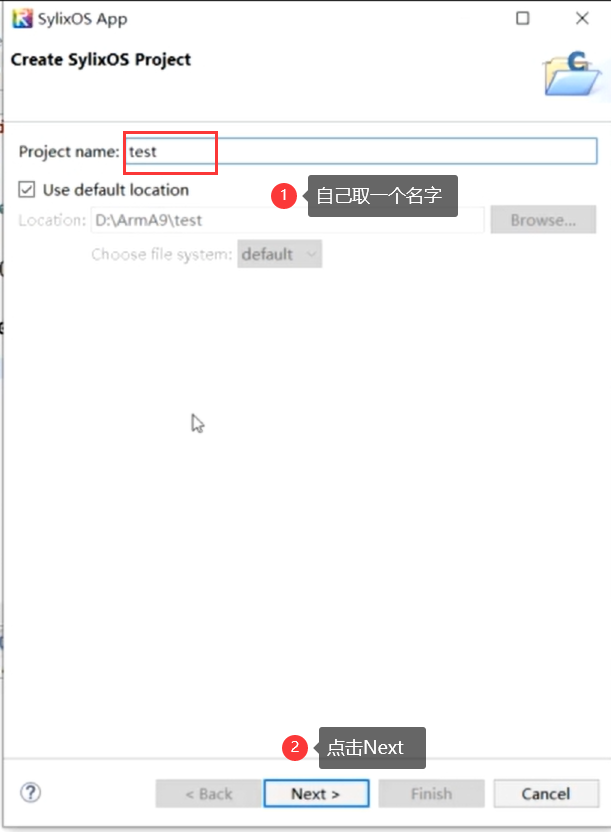Open the Choose file system dropdown
The width and height of the screenshot is (611, 832).
[280, 254]
